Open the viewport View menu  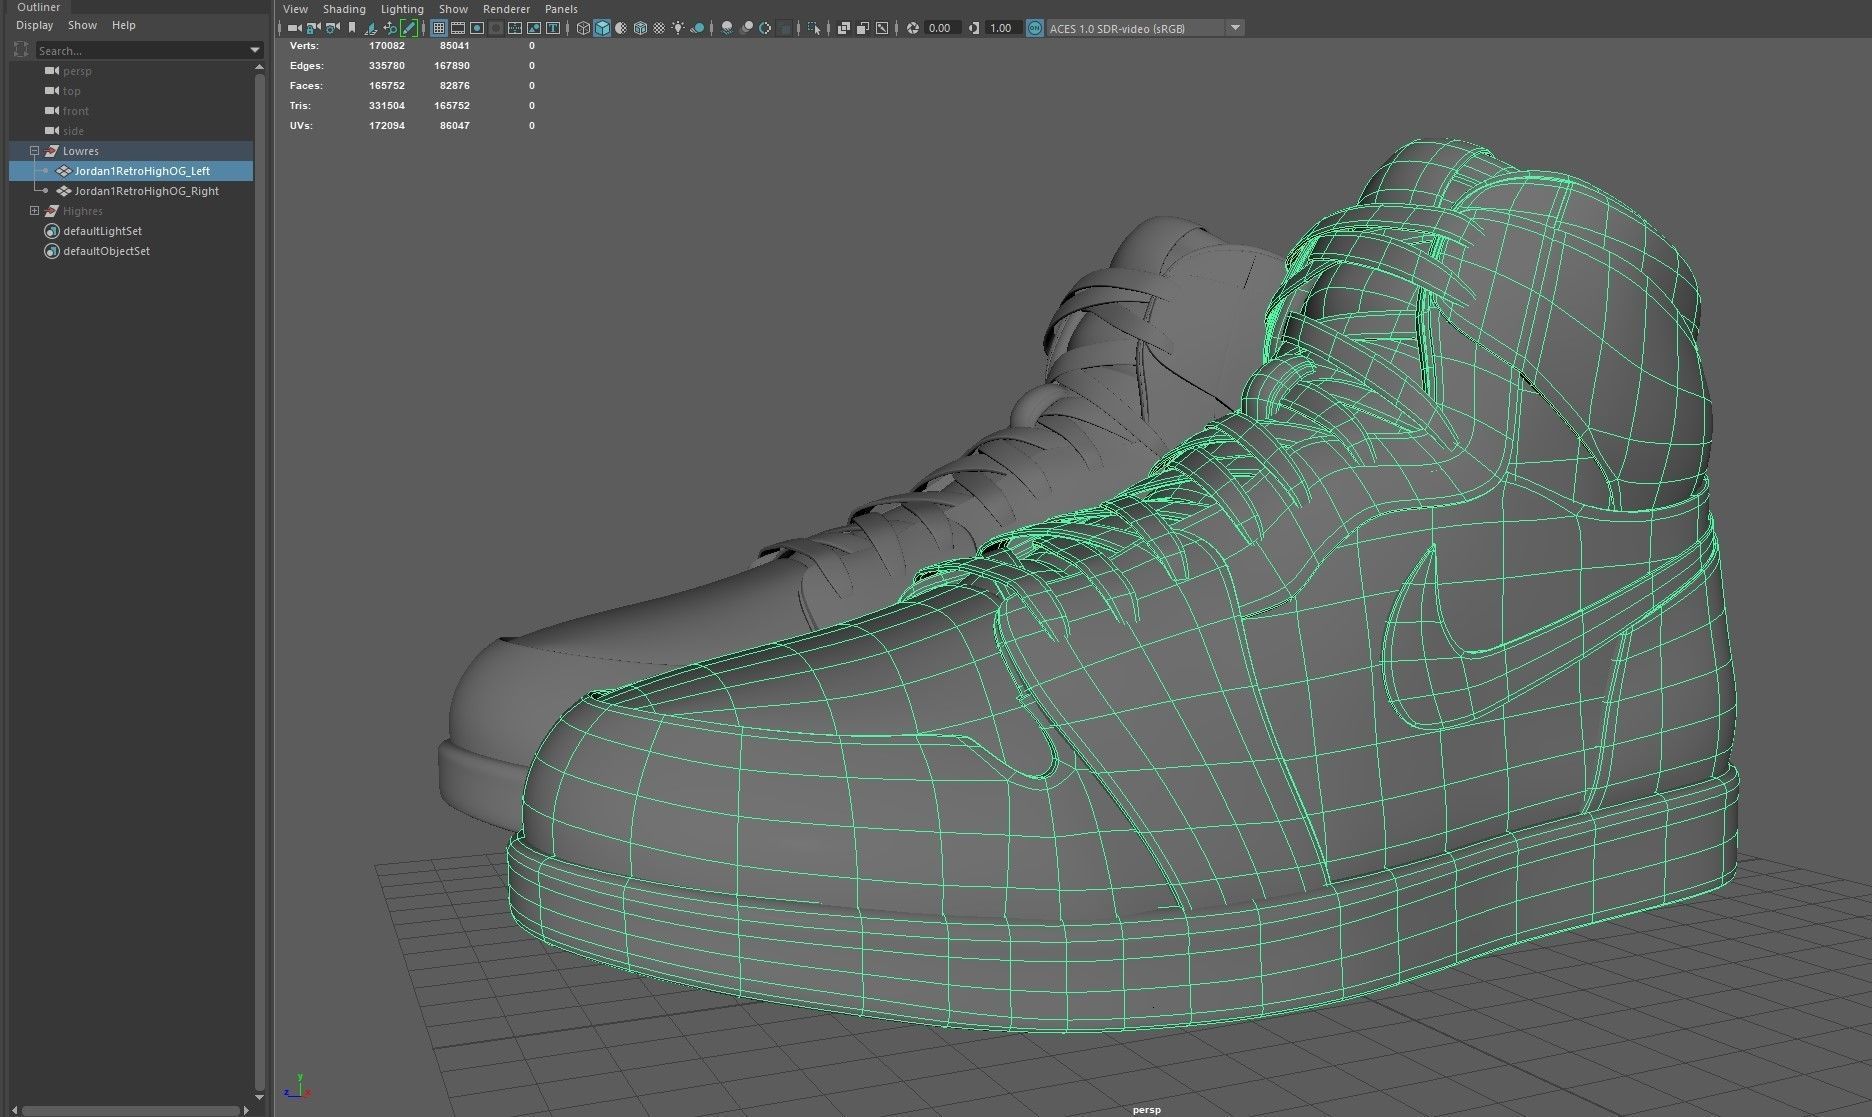point(295,9)
